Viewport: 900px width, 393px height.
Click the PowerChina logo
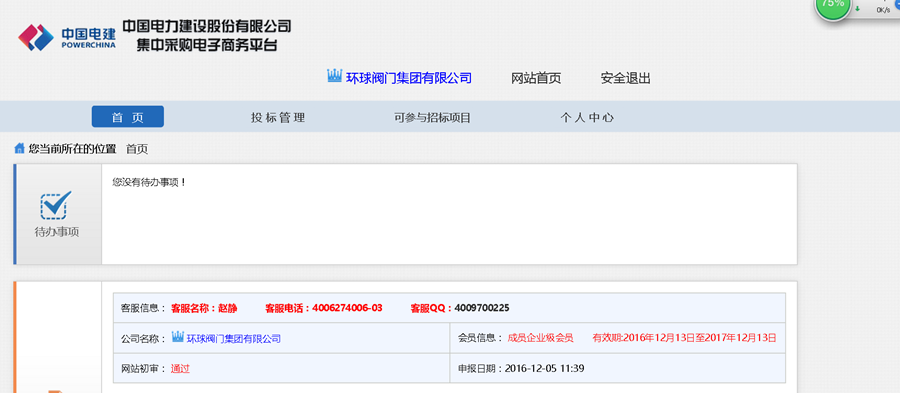pyautogui.click(x=67, y=37)
